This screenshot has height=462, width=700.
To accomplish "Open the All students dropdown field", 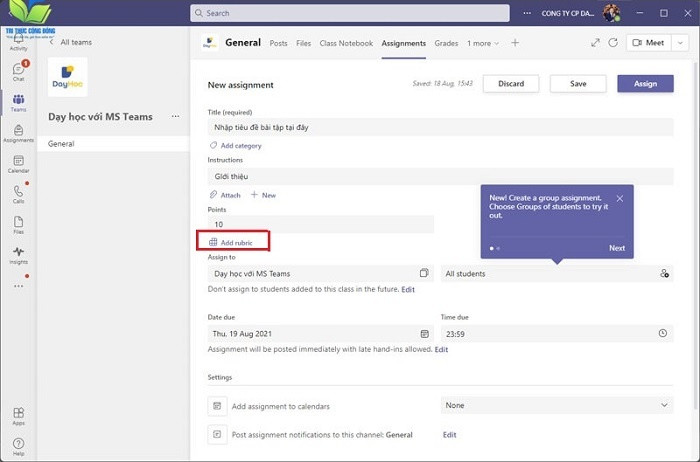I will click(x=557, y=274).
